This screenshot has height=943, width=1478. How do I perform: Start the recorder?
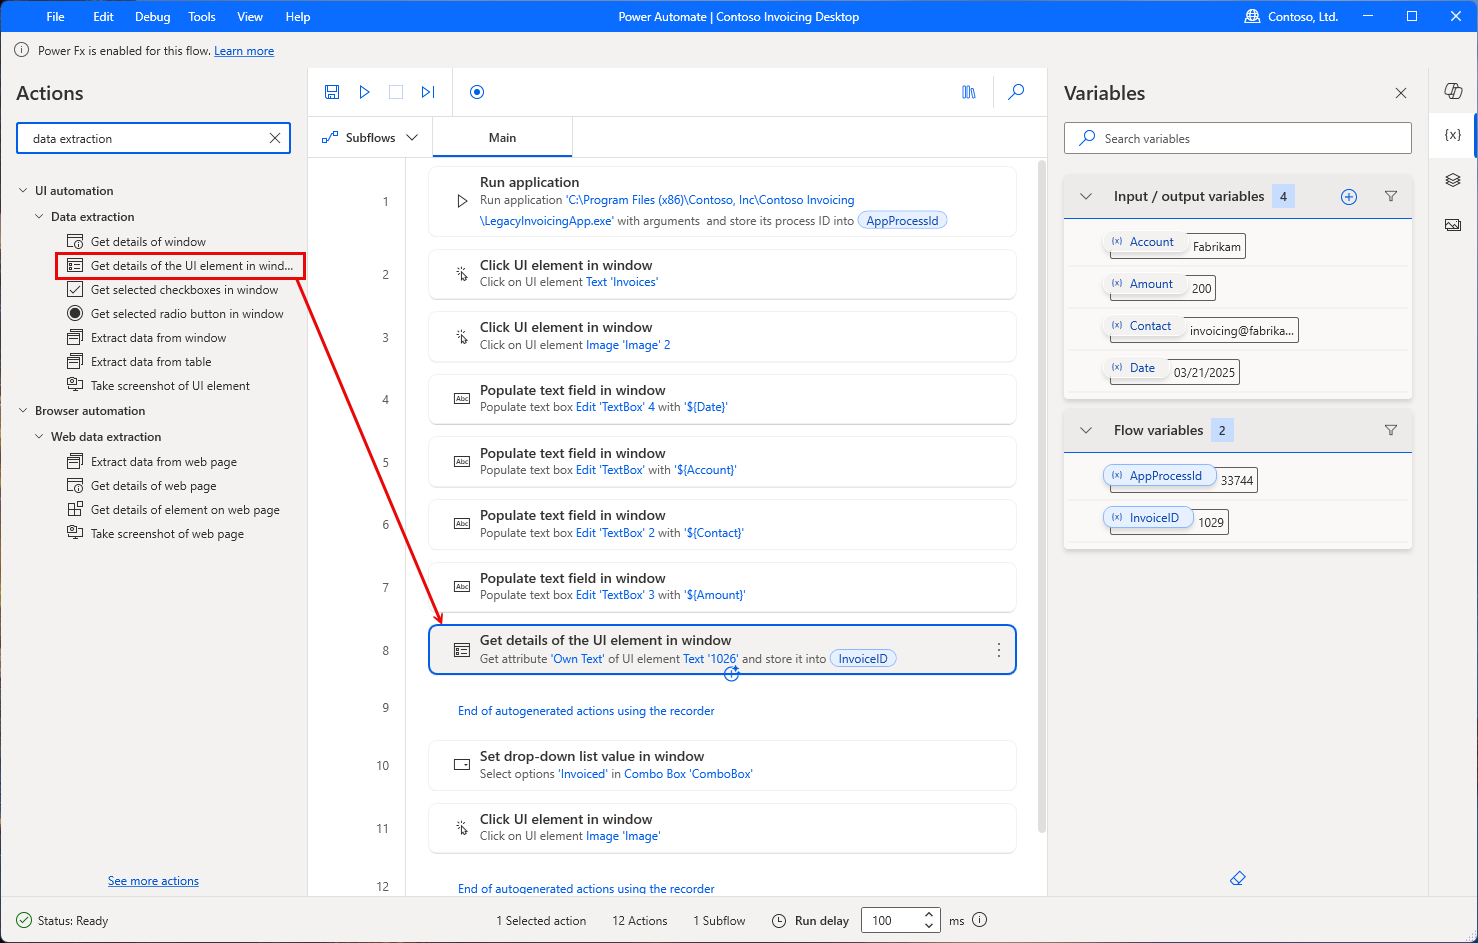pos(477,91)
